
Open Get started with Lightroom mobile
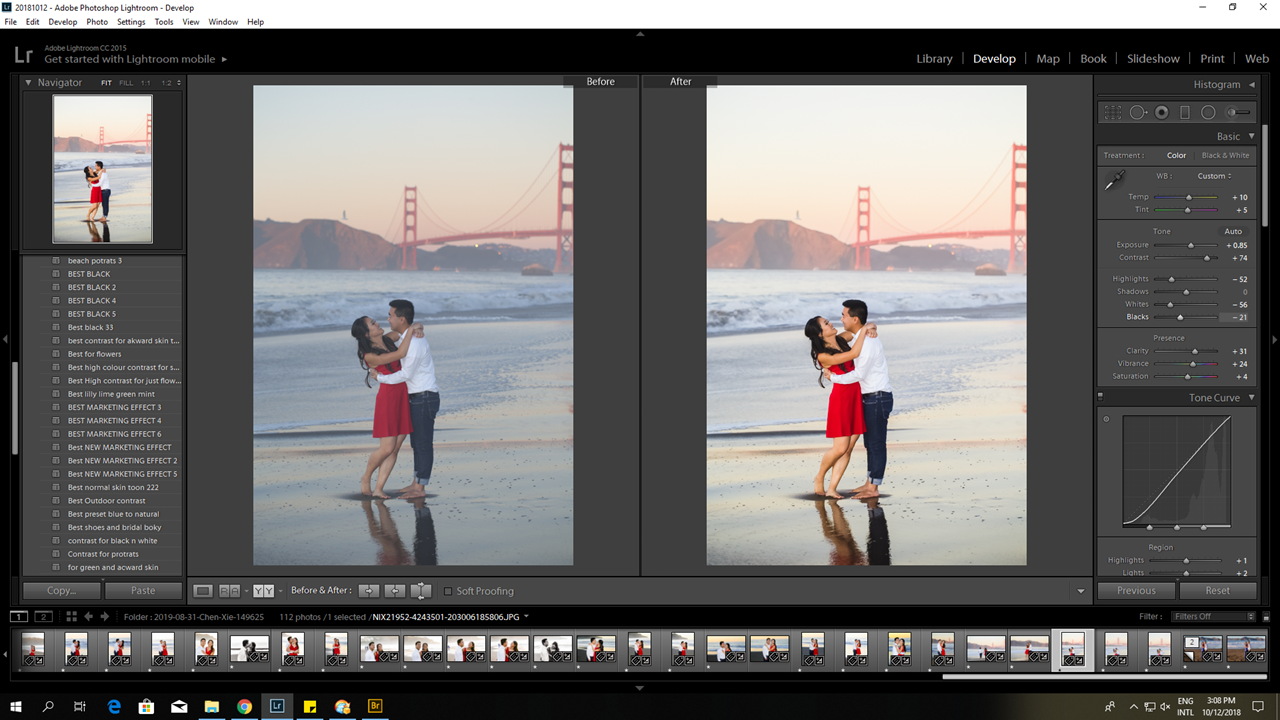coord(130,59)
